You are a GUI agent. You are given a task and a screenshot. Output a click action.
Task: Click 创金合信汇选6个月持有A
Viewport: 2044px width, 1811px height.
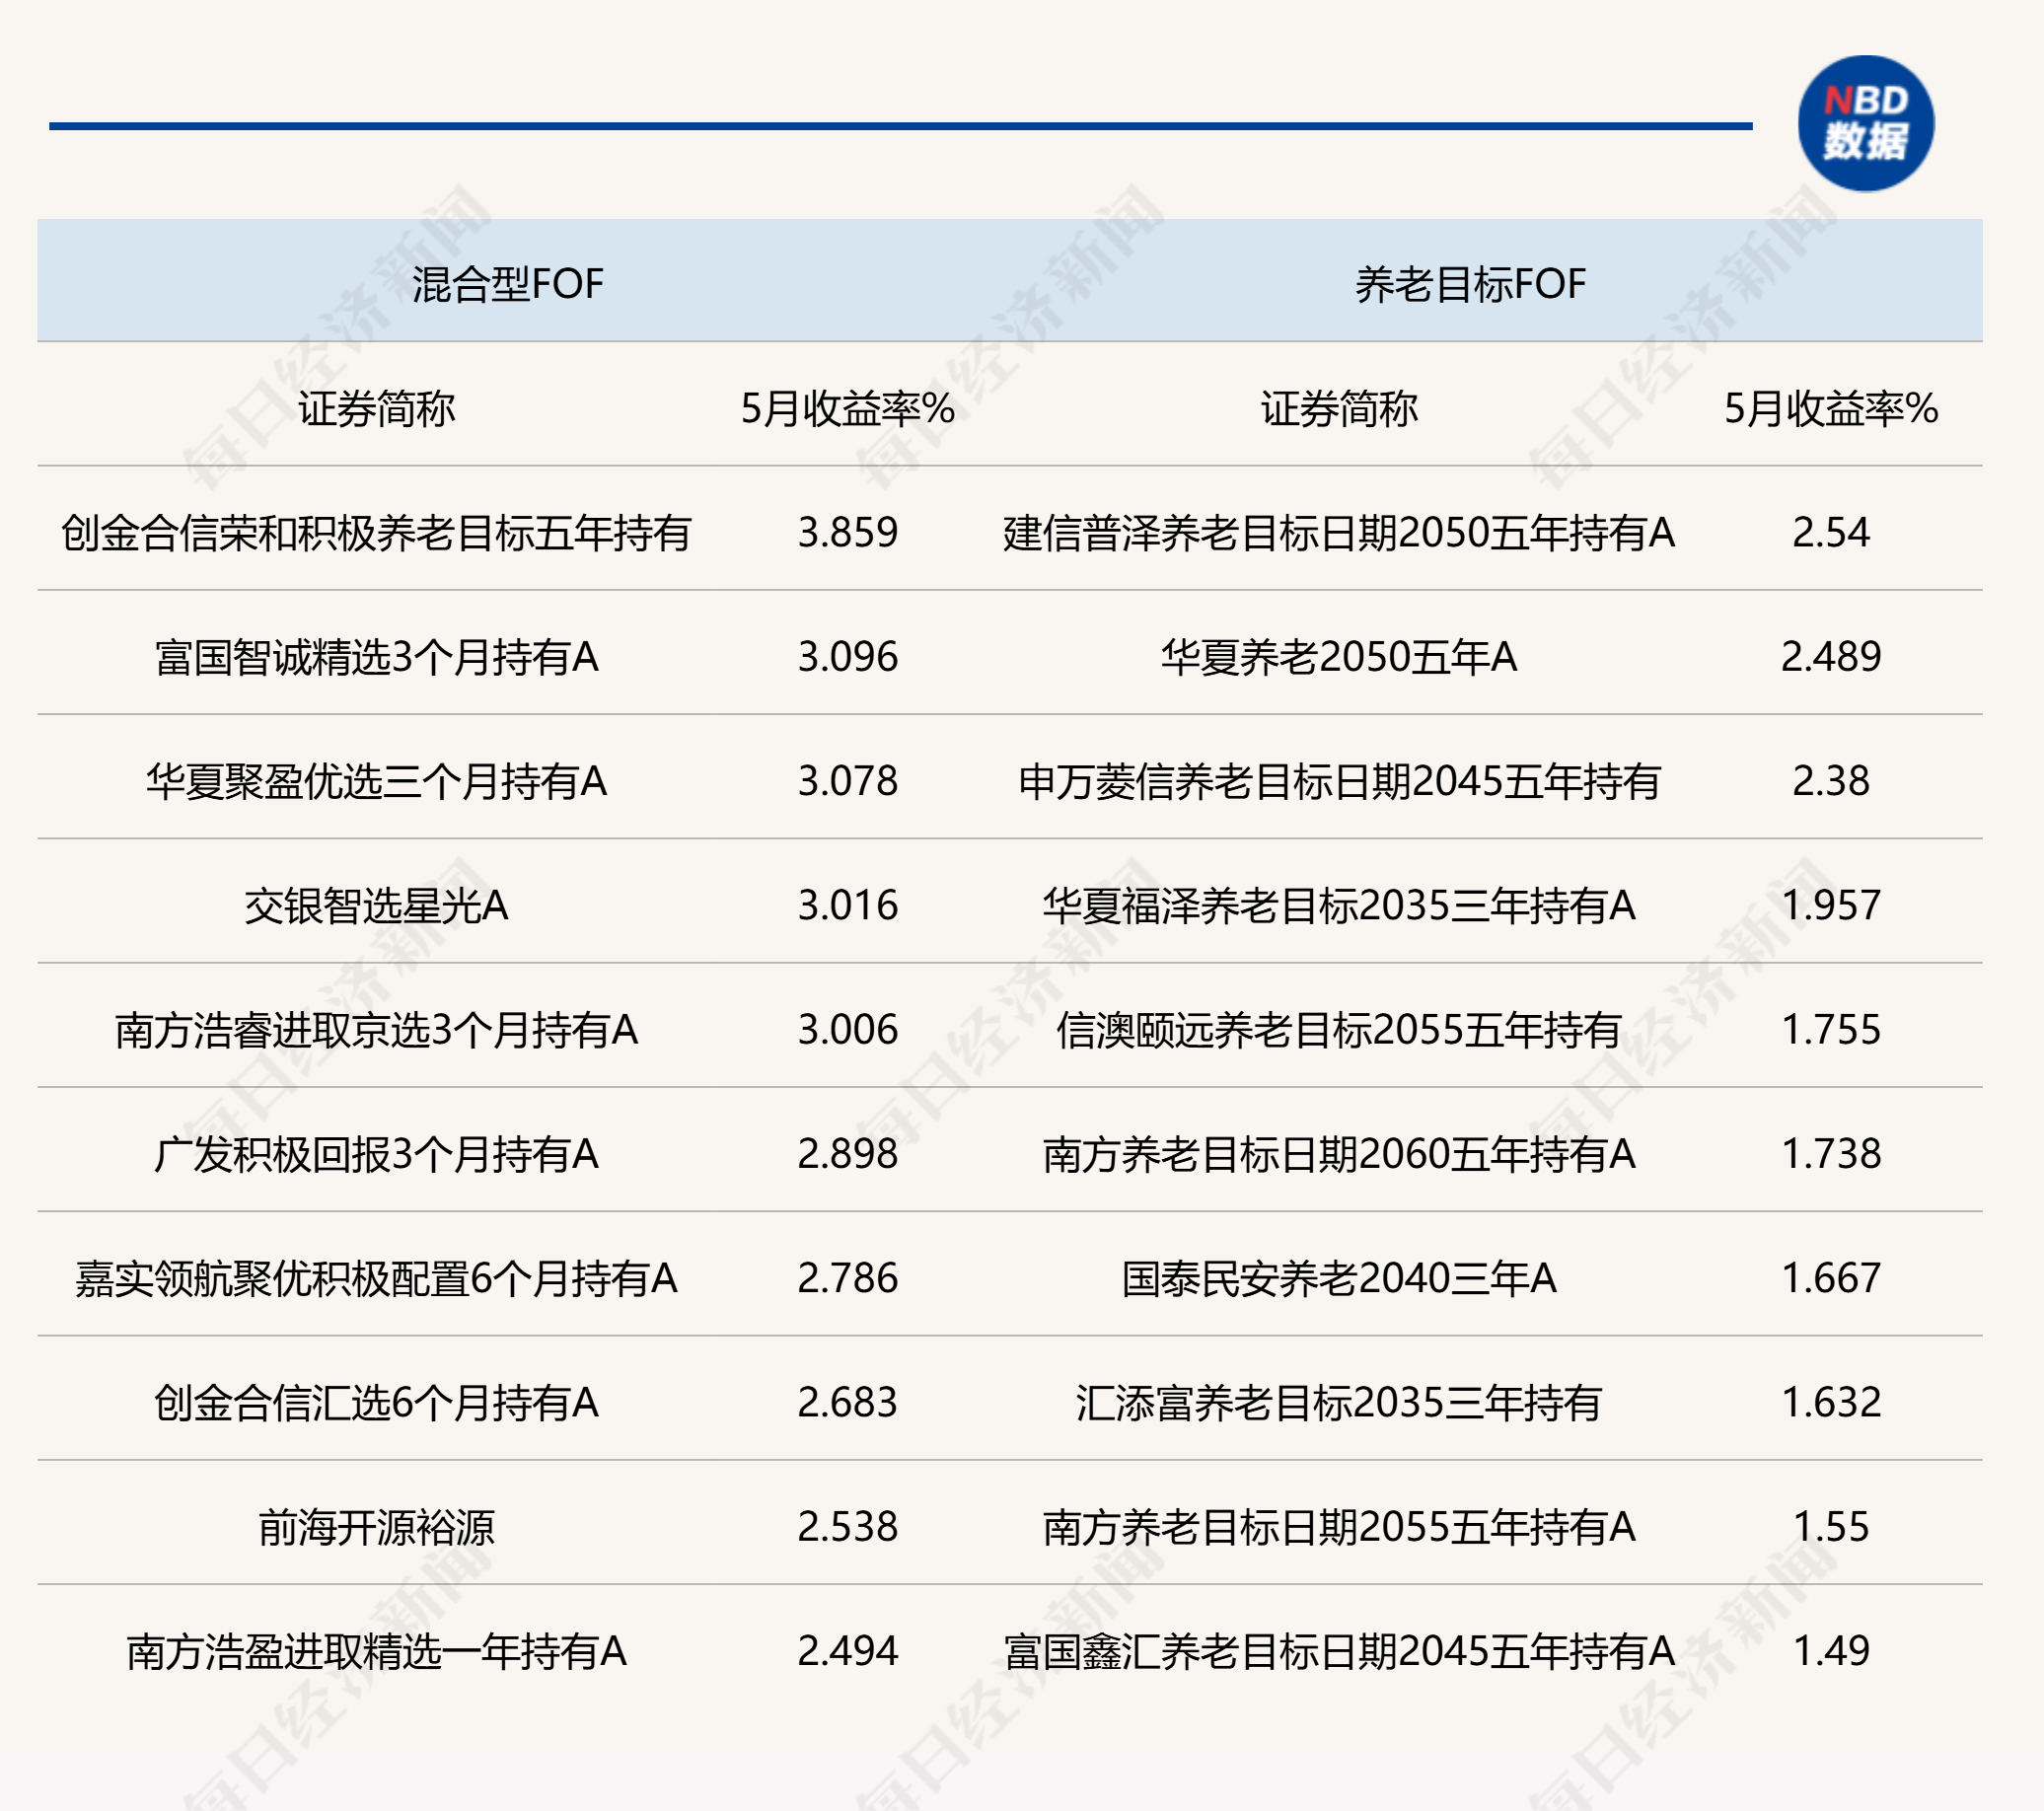click(x=376, y=1403)
